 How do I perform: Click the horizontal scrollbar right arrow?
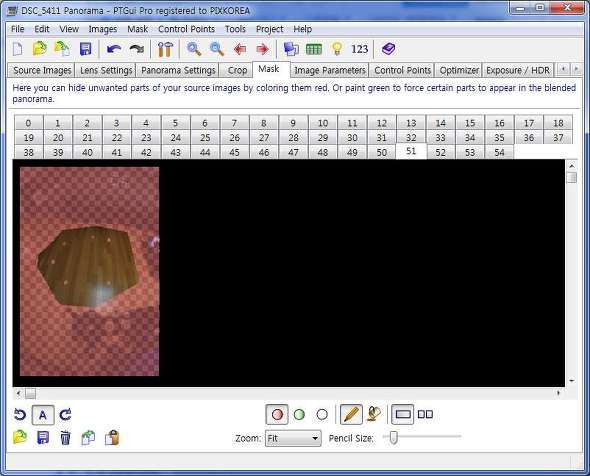point(558,393)
